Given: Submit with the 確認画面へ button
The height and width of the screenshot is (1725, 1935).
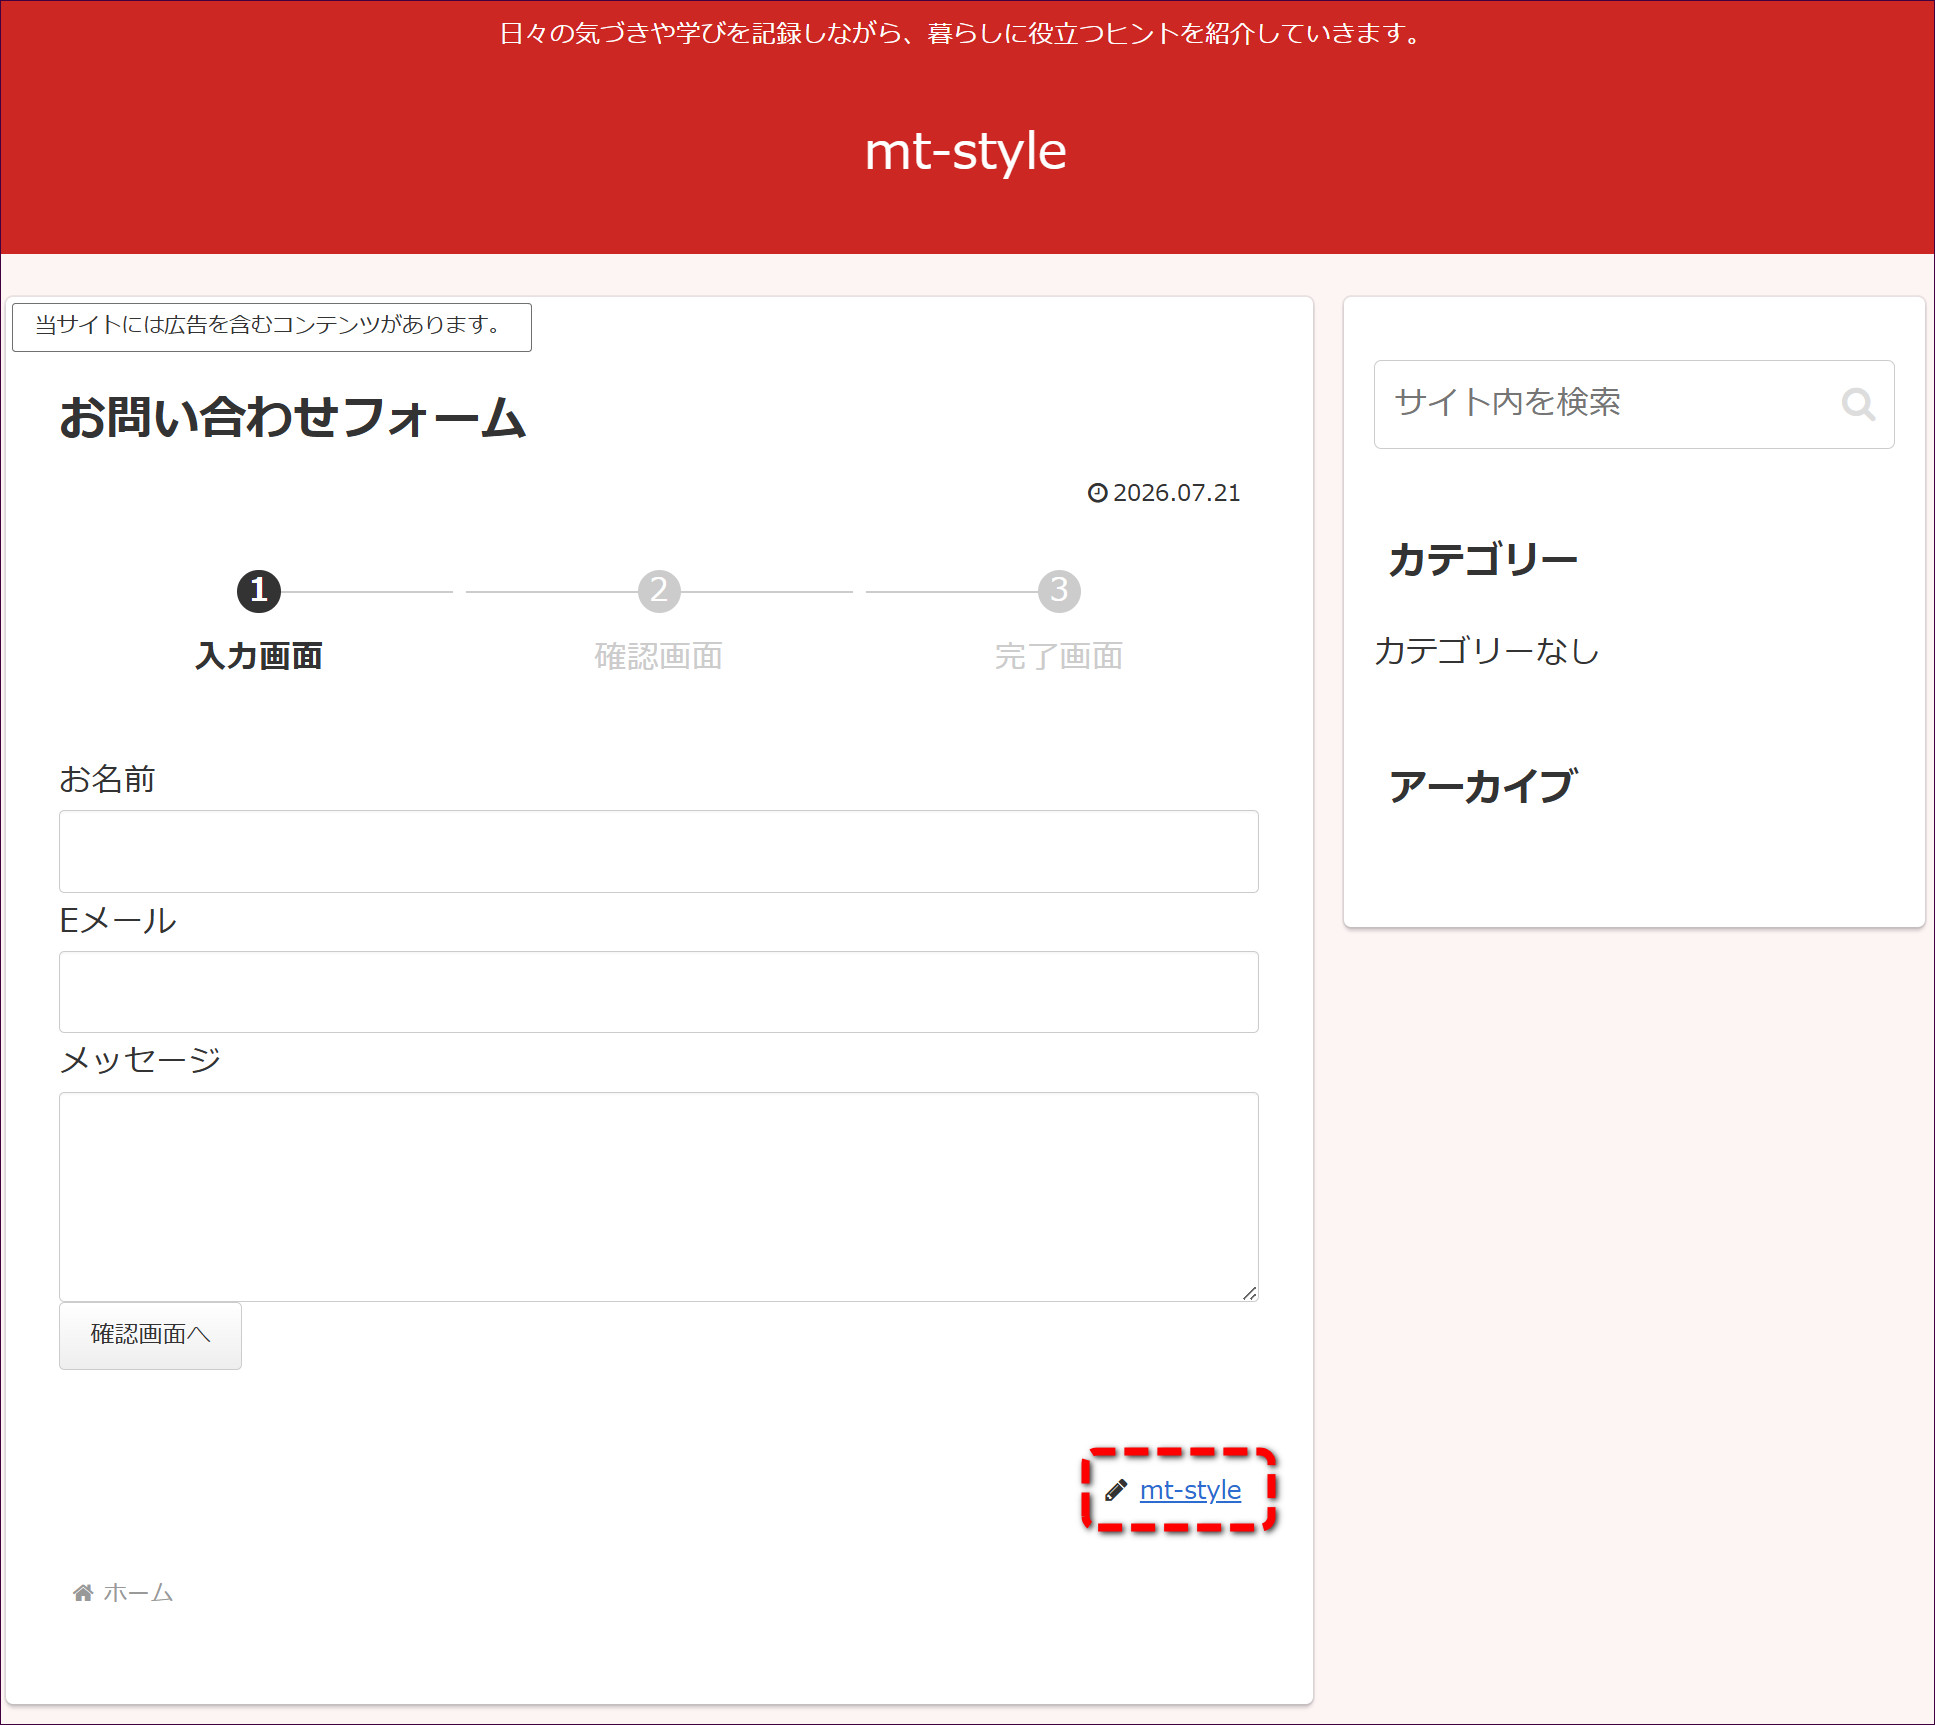Looking at the screenshot, I should [150, 1335].
